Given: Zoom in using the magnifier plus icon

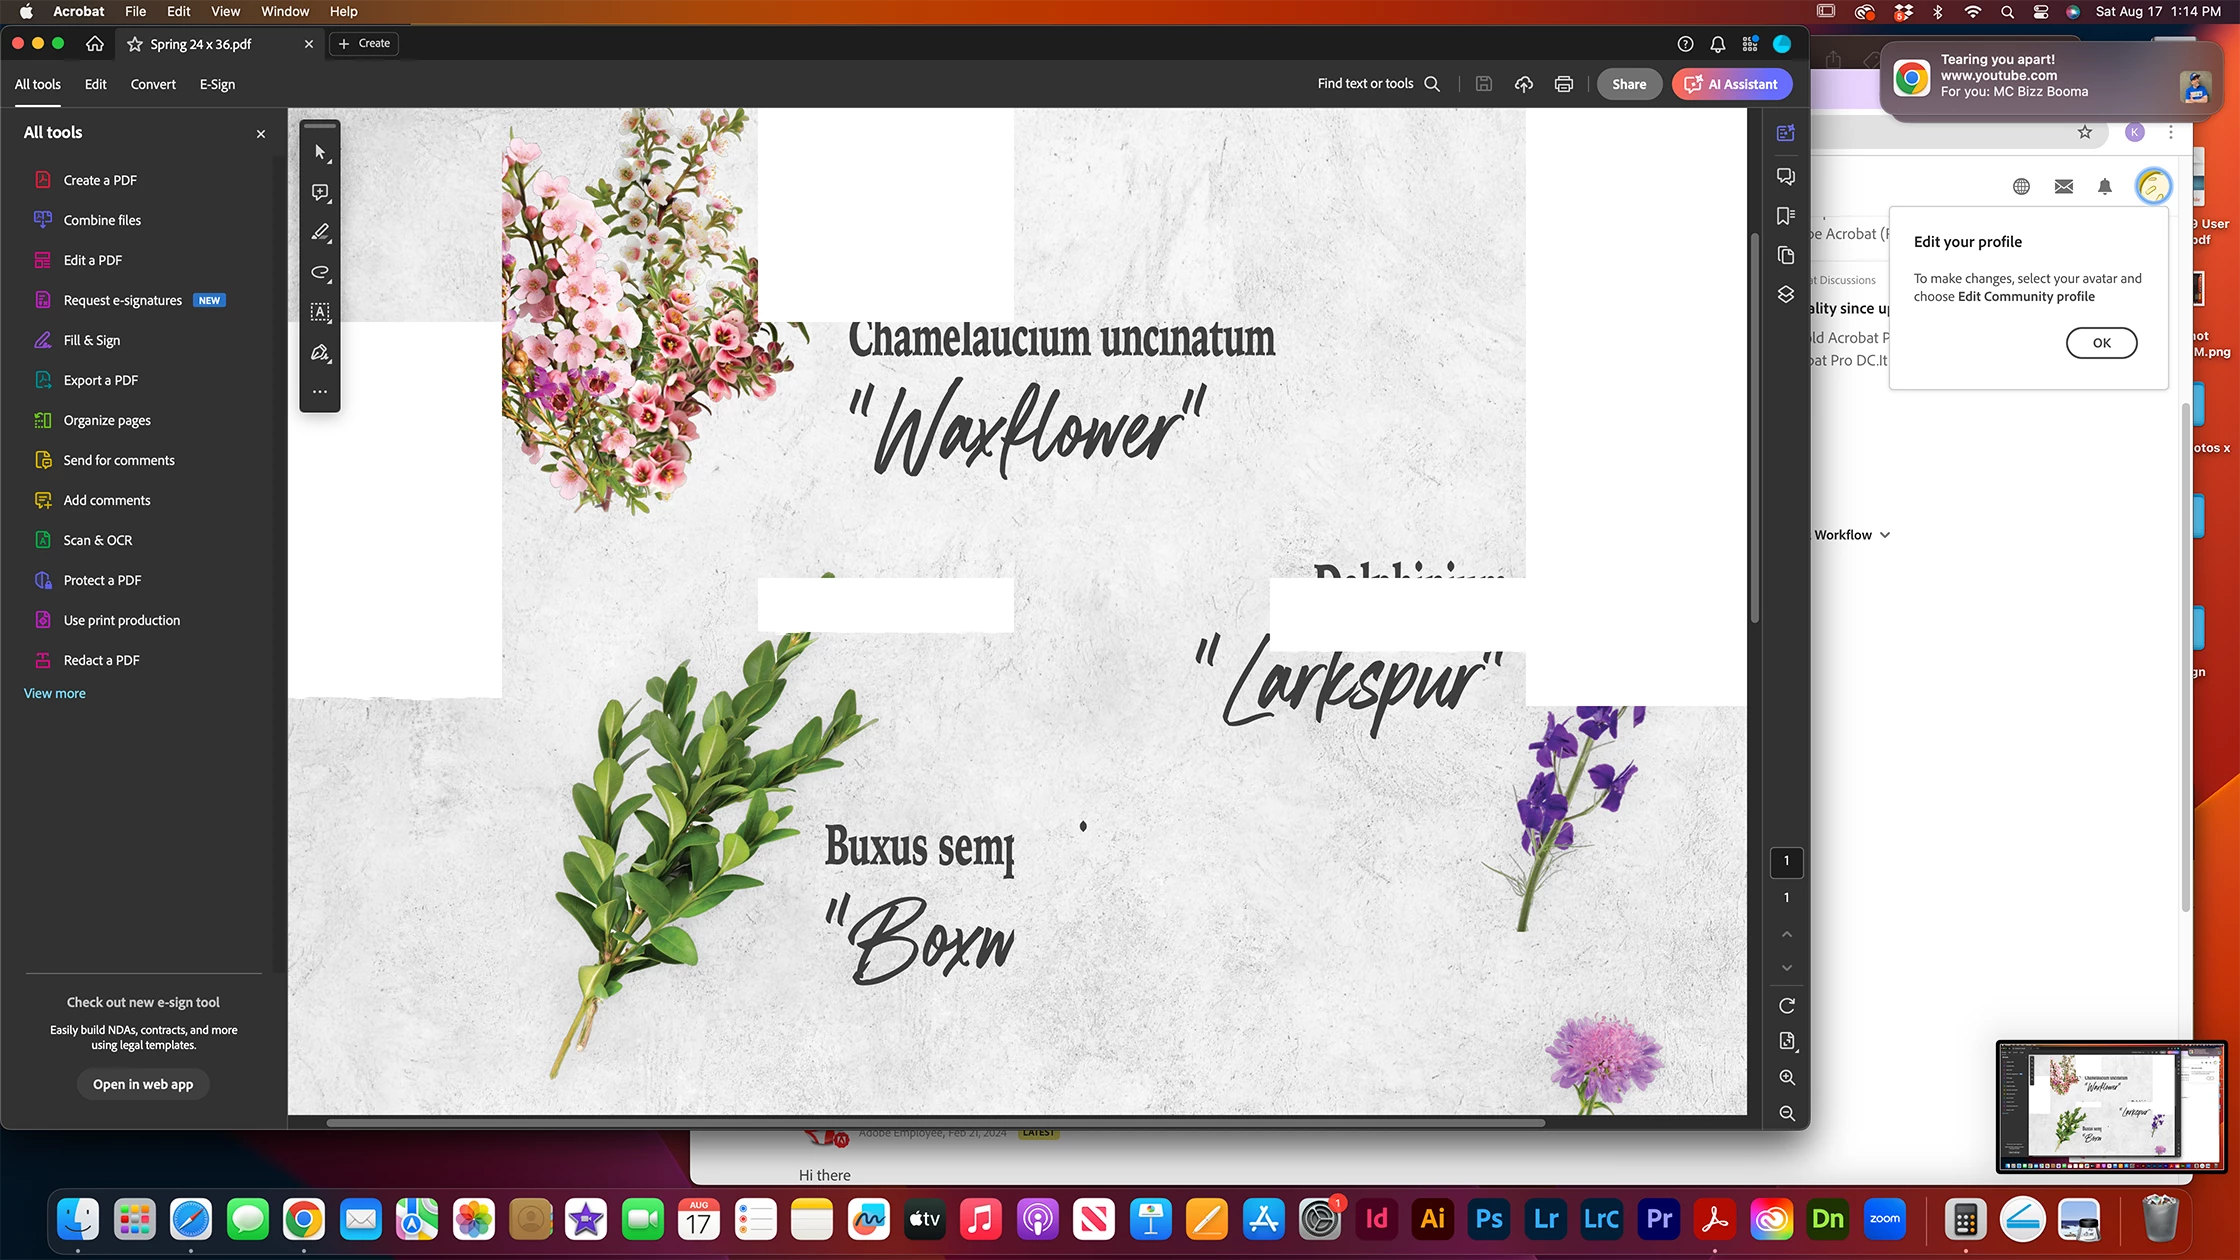Looking at the screenshot, I should [x=1787, y=1078].
